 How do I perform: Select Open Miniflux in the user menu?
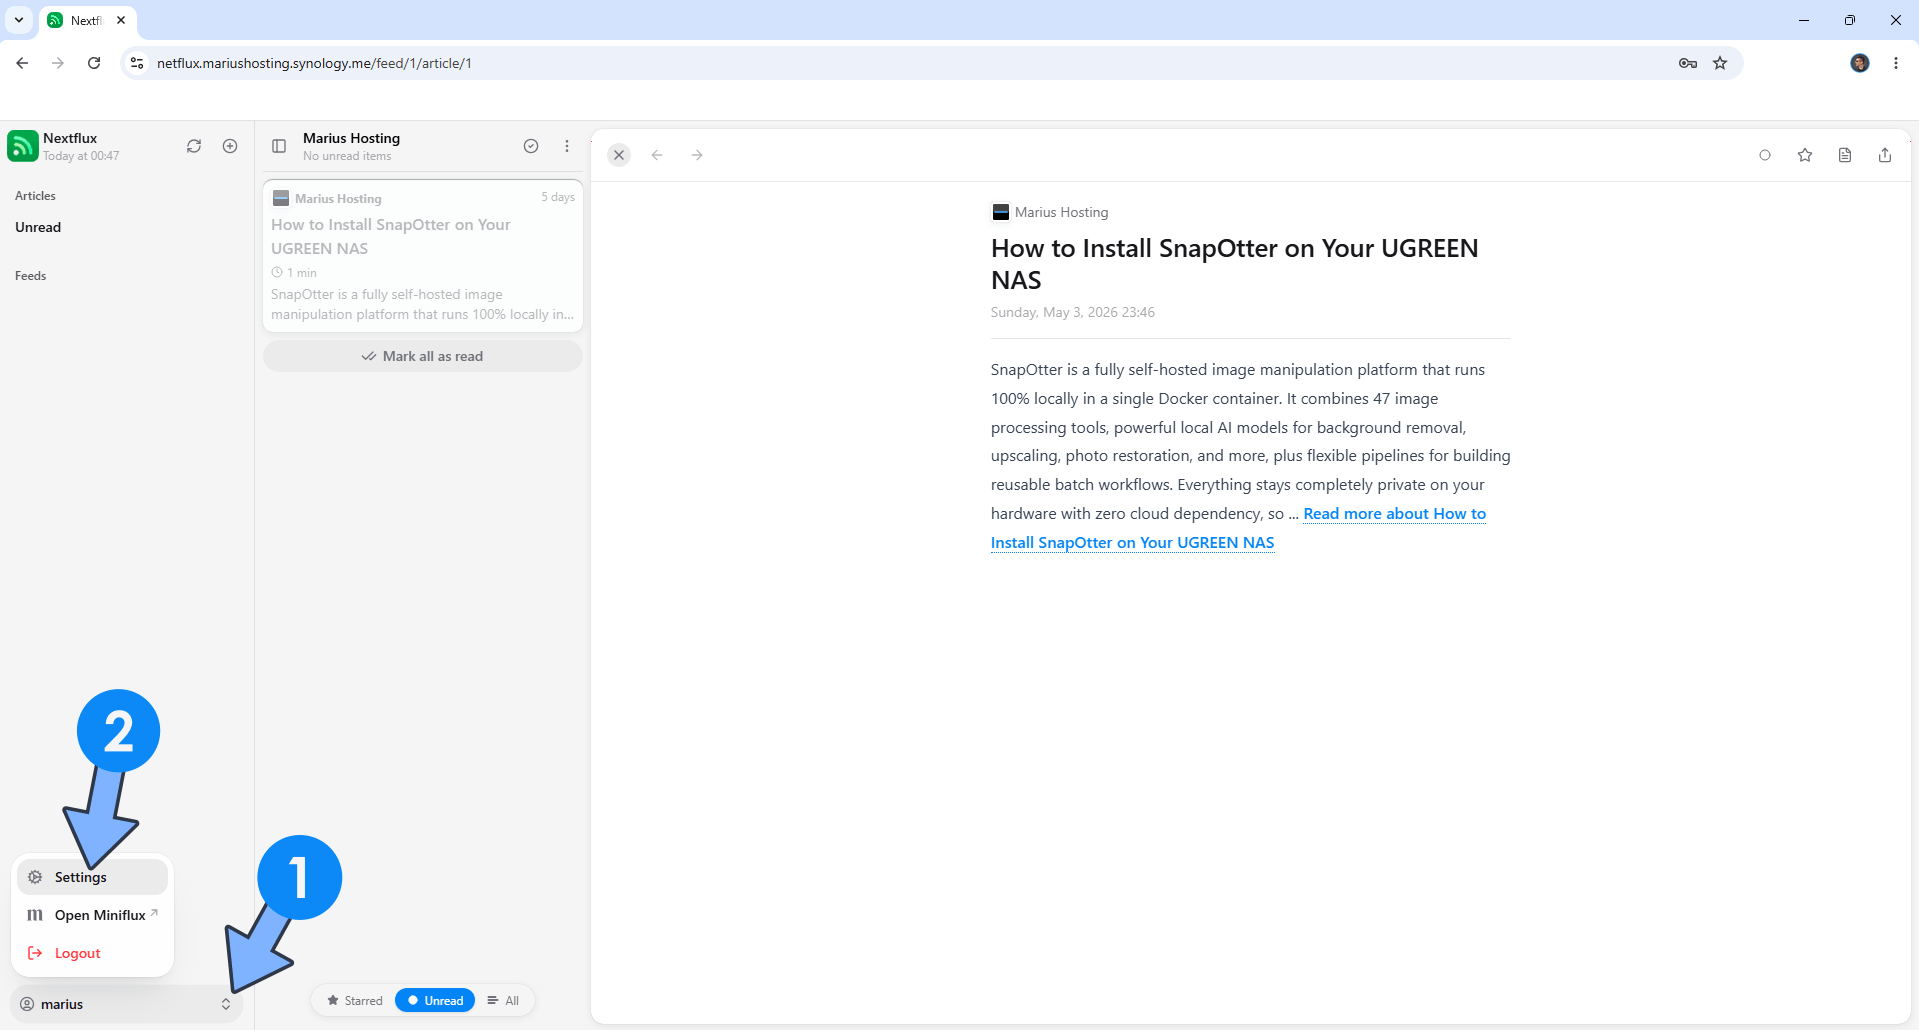pos(92,915)
